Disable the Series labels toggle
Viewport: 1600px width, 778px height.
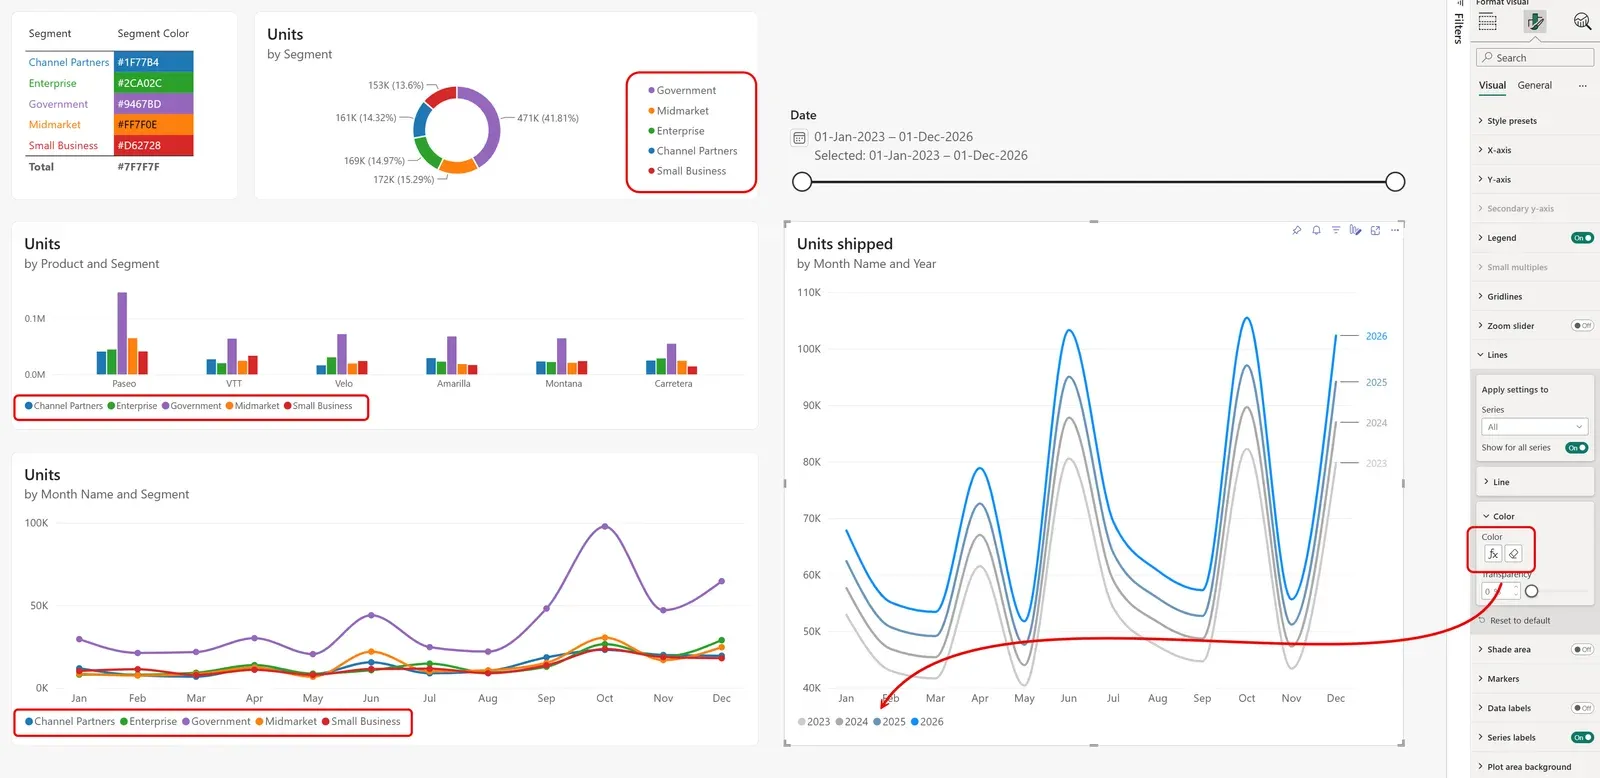coord(1582,738)
